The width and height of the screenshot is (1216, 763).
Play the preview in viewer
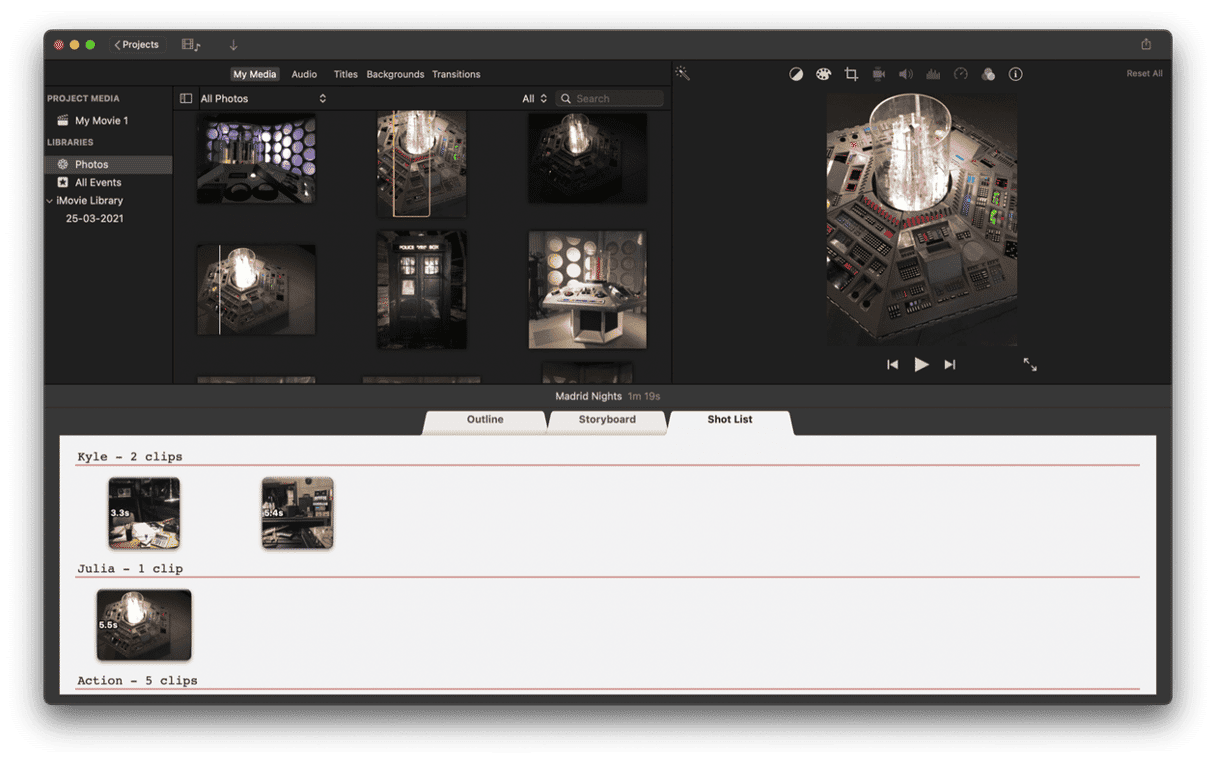(x=921, y=365)
